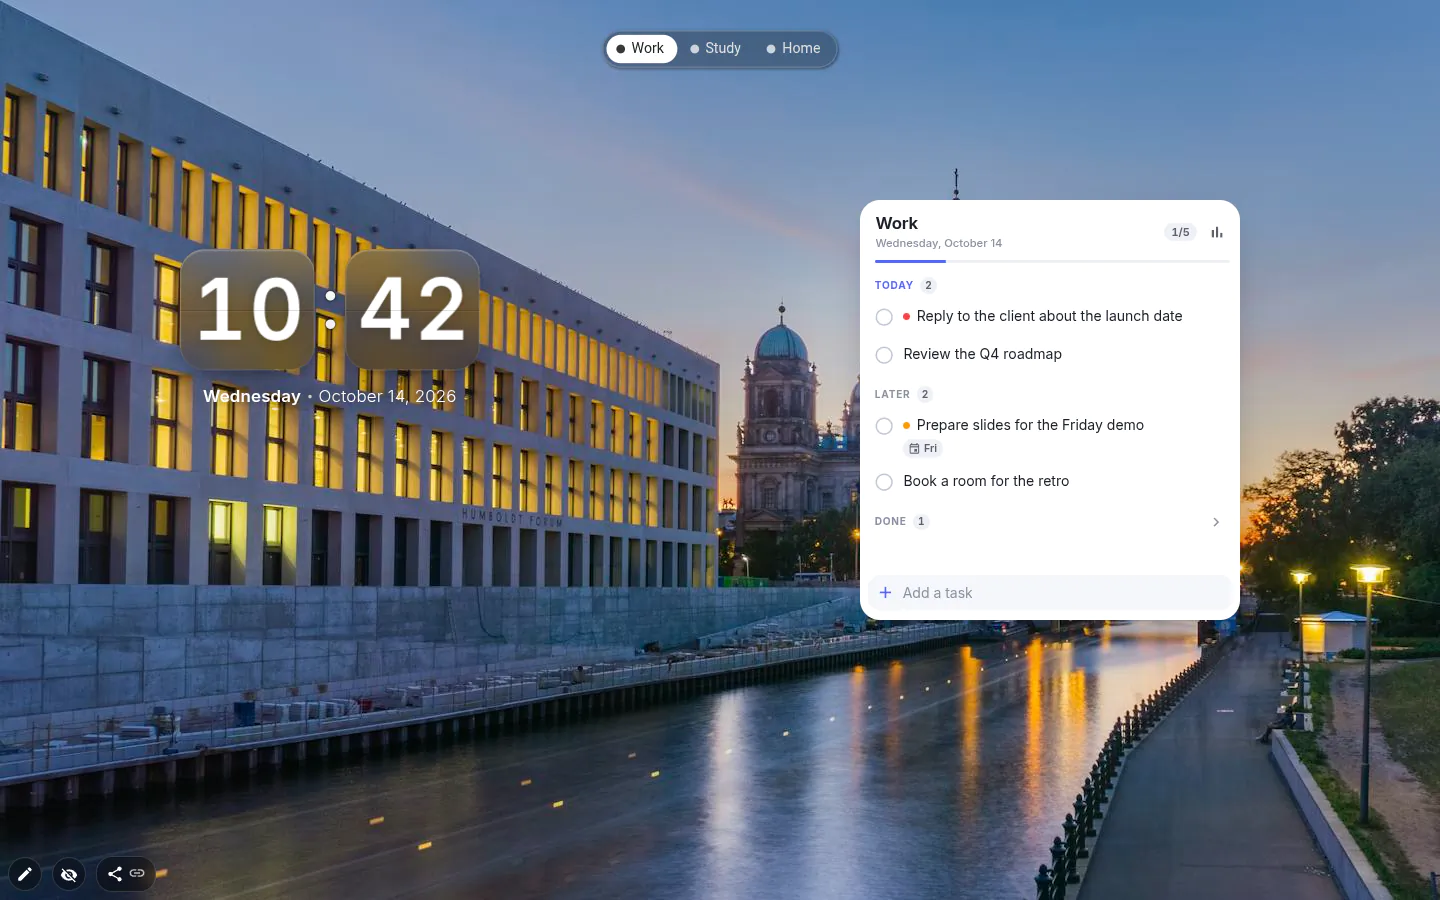Click the orange priority dot on slides task
The height and width of the screenshot is (900, 1440).
pos(906,425)
